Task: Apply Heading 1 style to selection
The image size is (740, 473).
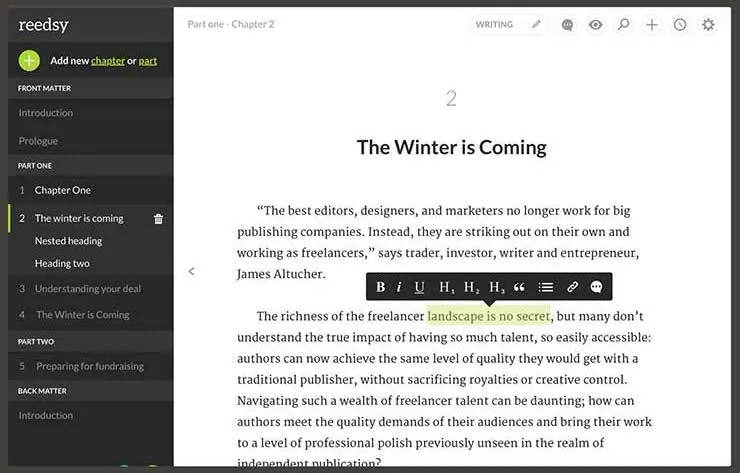Action: tap(446, 287)
